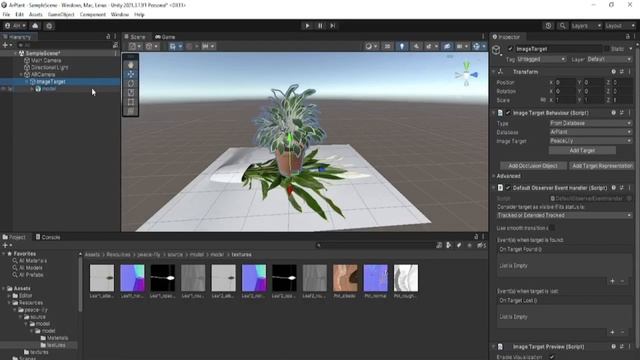Switch to the Game tab
Screen dimensions: 640x360
(x=165, y=37)
